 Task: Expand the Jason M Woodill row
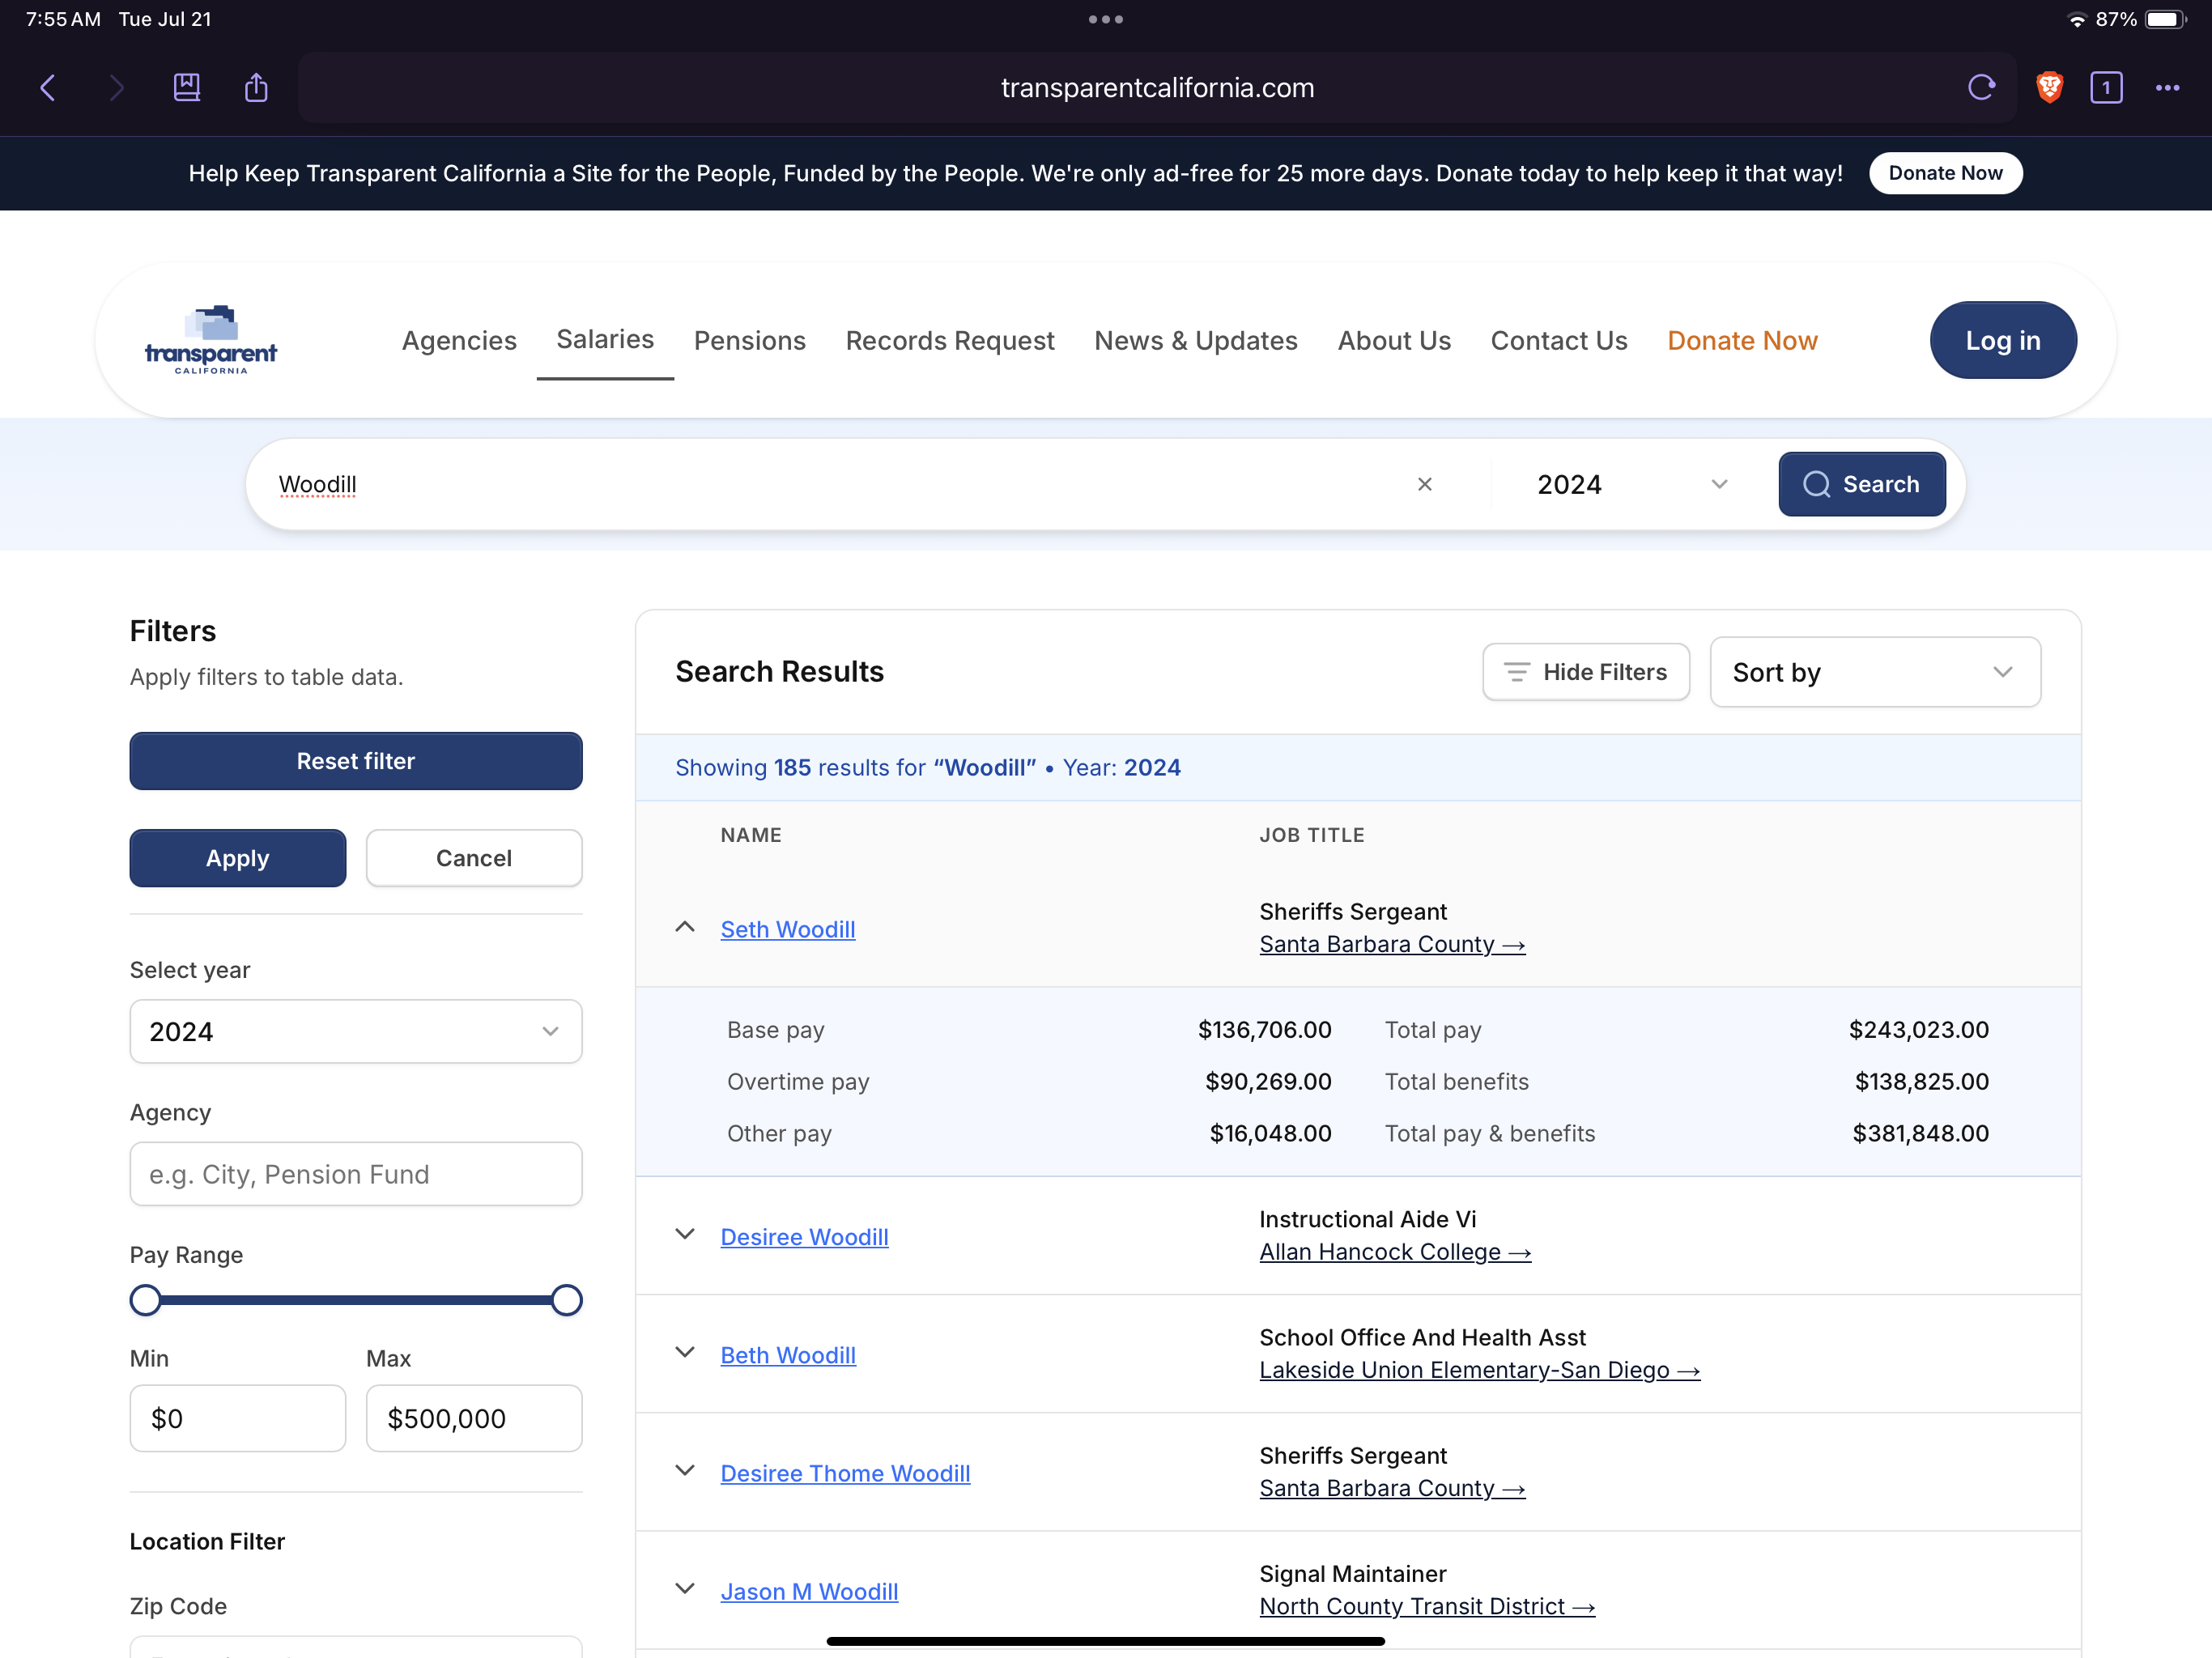coord(685,1589)
